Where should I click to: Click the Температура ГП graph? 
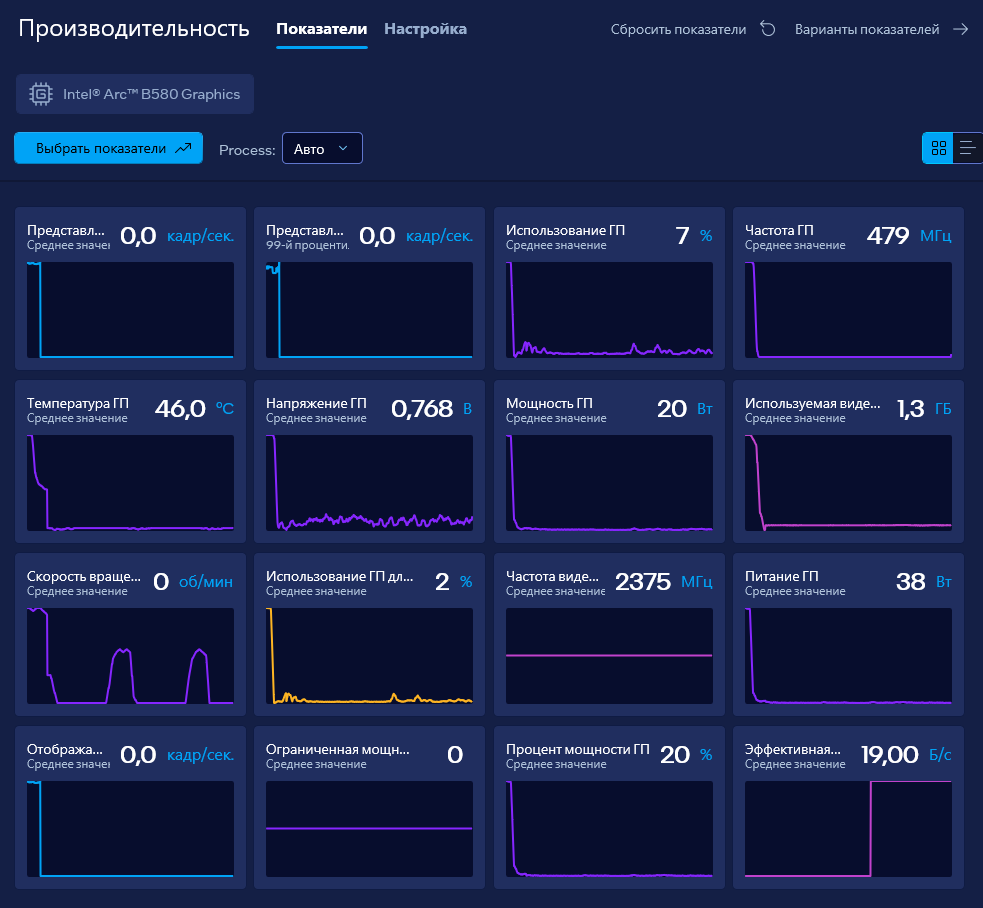[130, 483]
